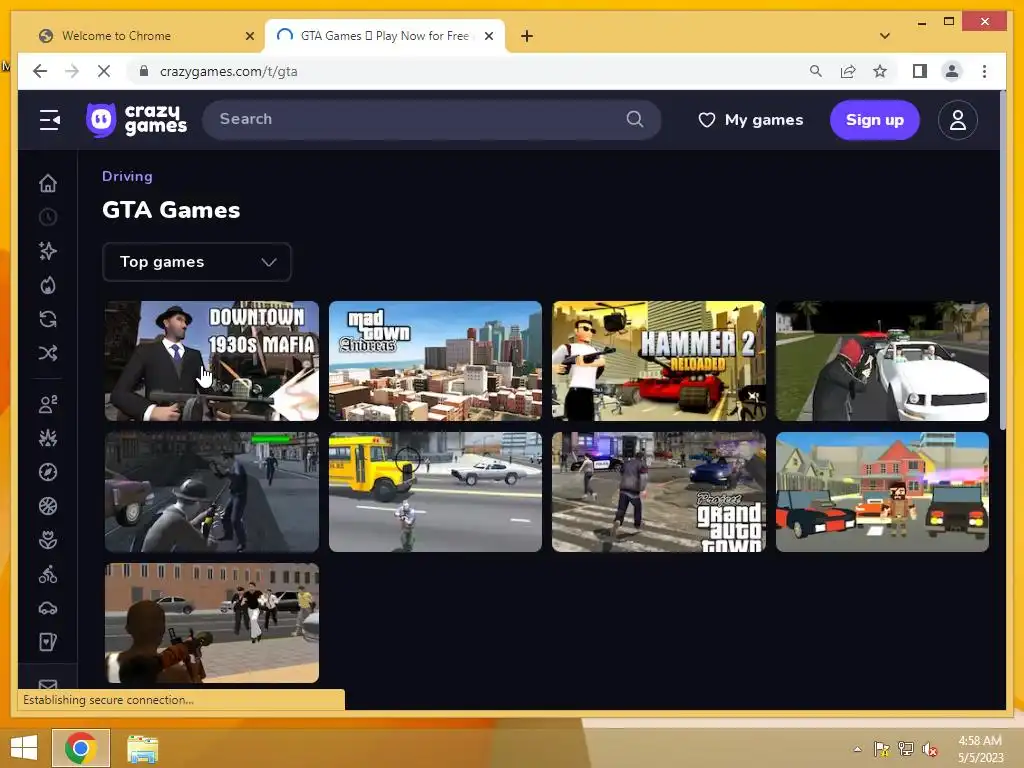This screenshot has height=768, width=1024.
Task: Open Recently played clock icon in sidebar
Action: (48, 217)
